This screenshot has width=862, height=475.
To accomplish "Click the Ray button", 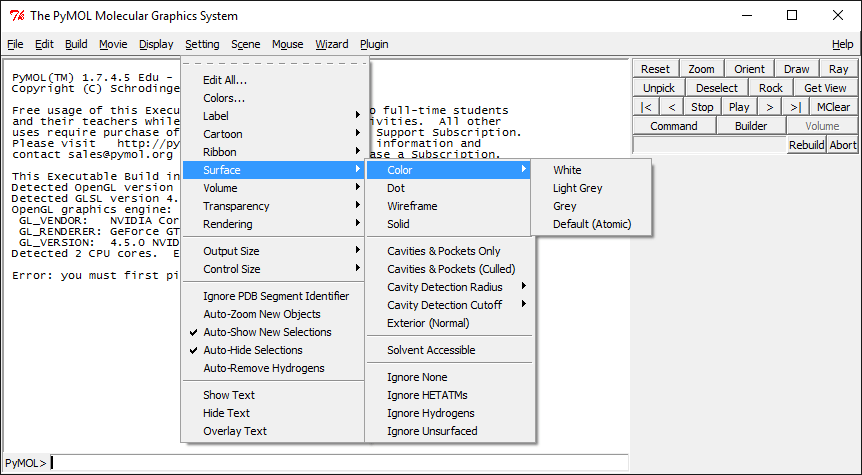I will [838, 69].
